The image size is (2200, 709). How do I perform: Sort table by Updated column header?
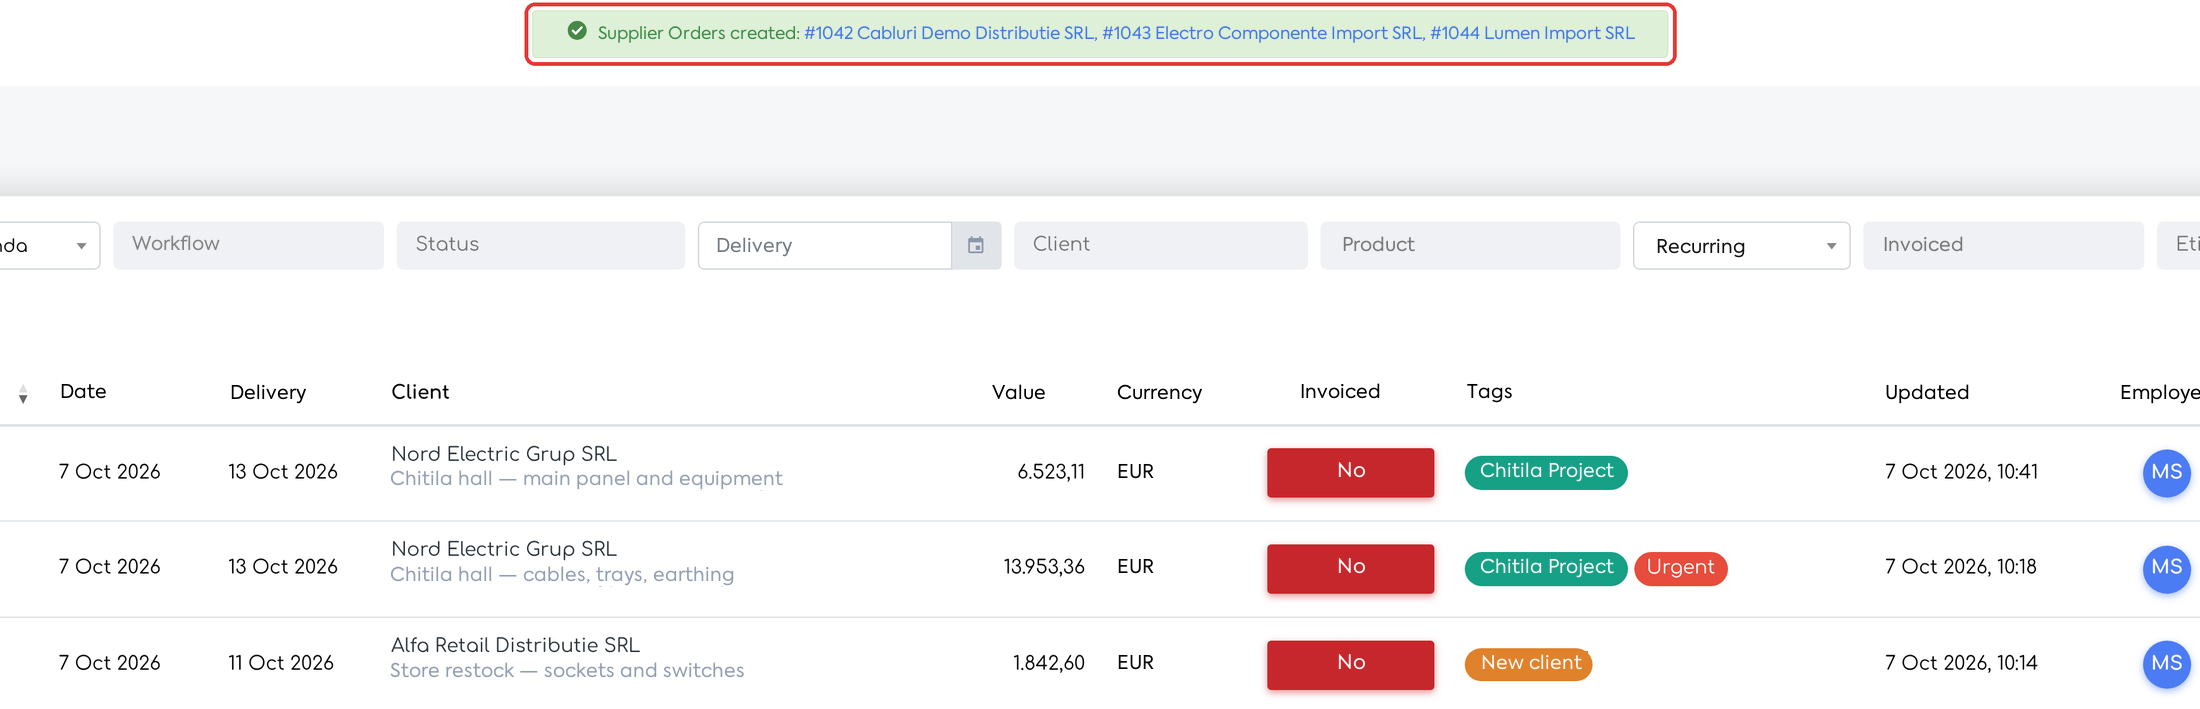1926,392
